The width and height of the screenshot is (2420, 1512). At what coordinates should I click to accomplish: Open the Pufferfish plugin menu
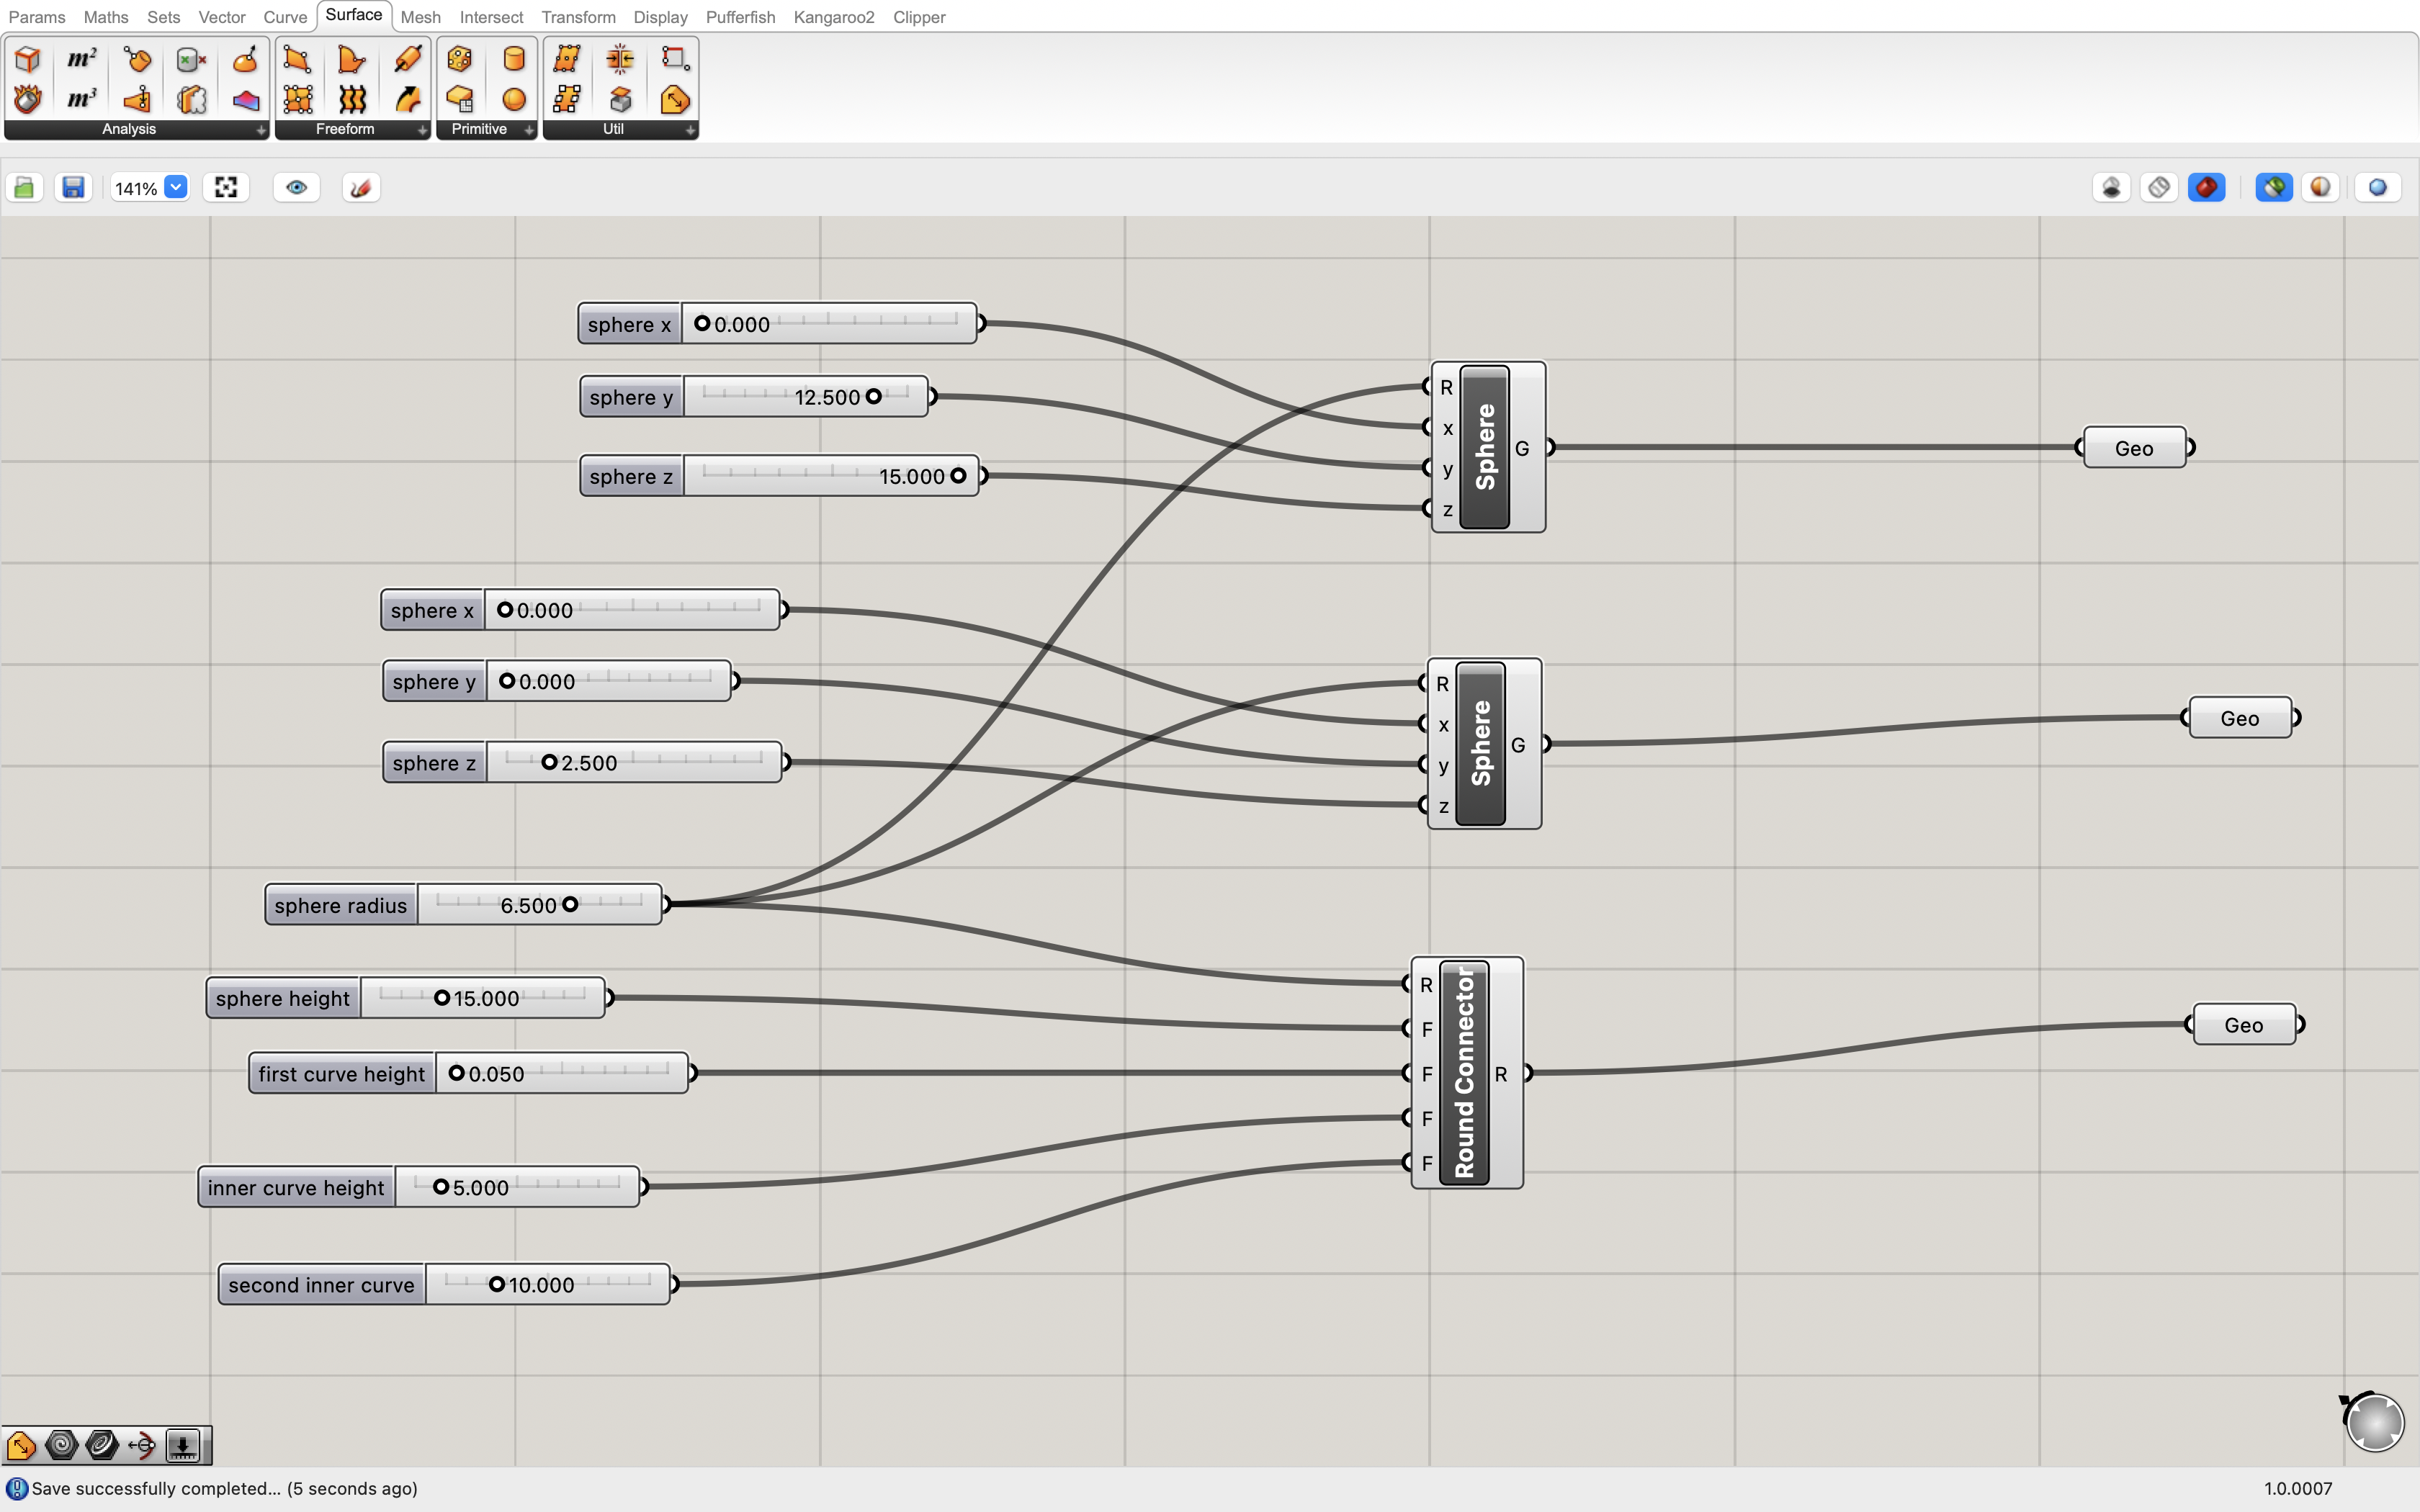[739, 16]
